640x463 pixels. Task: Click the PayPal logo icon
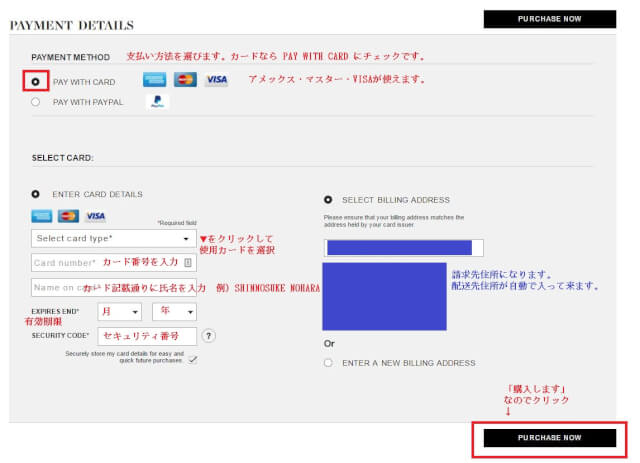(158, 102)
